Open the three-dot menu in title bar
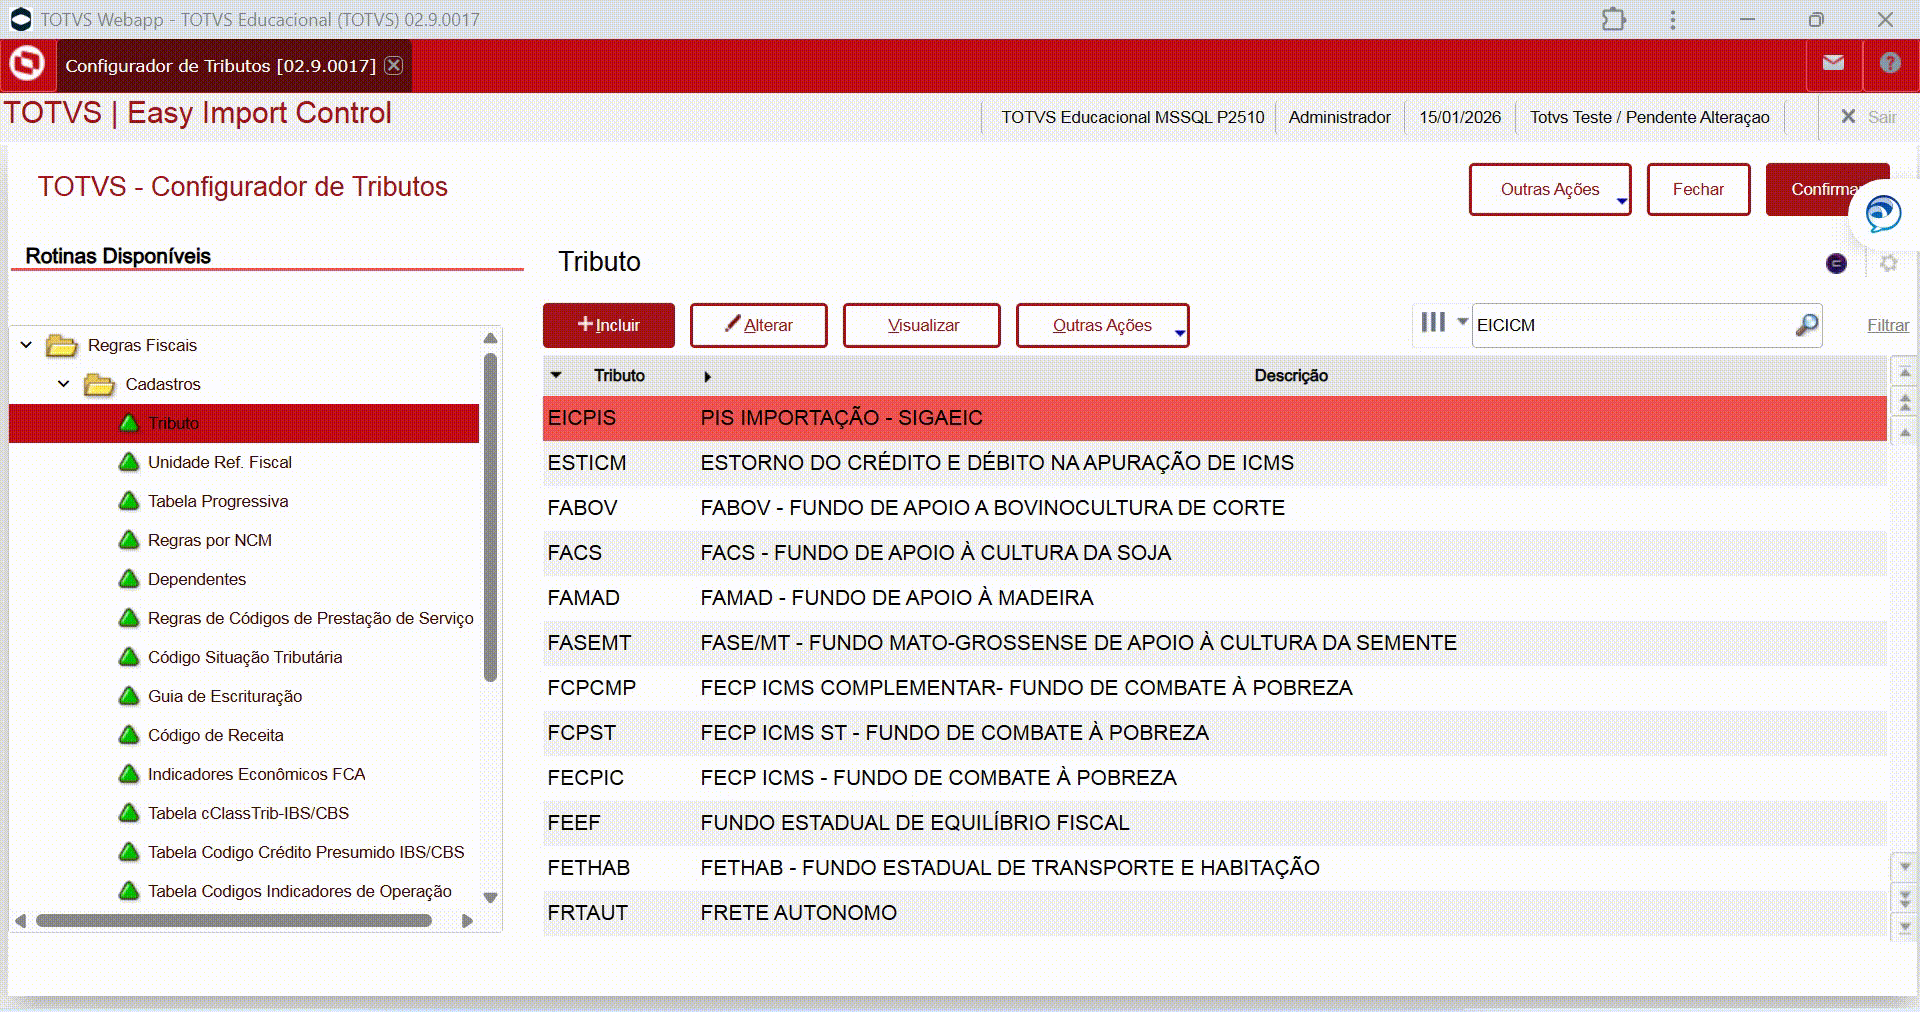 (x=1672, y=19)
